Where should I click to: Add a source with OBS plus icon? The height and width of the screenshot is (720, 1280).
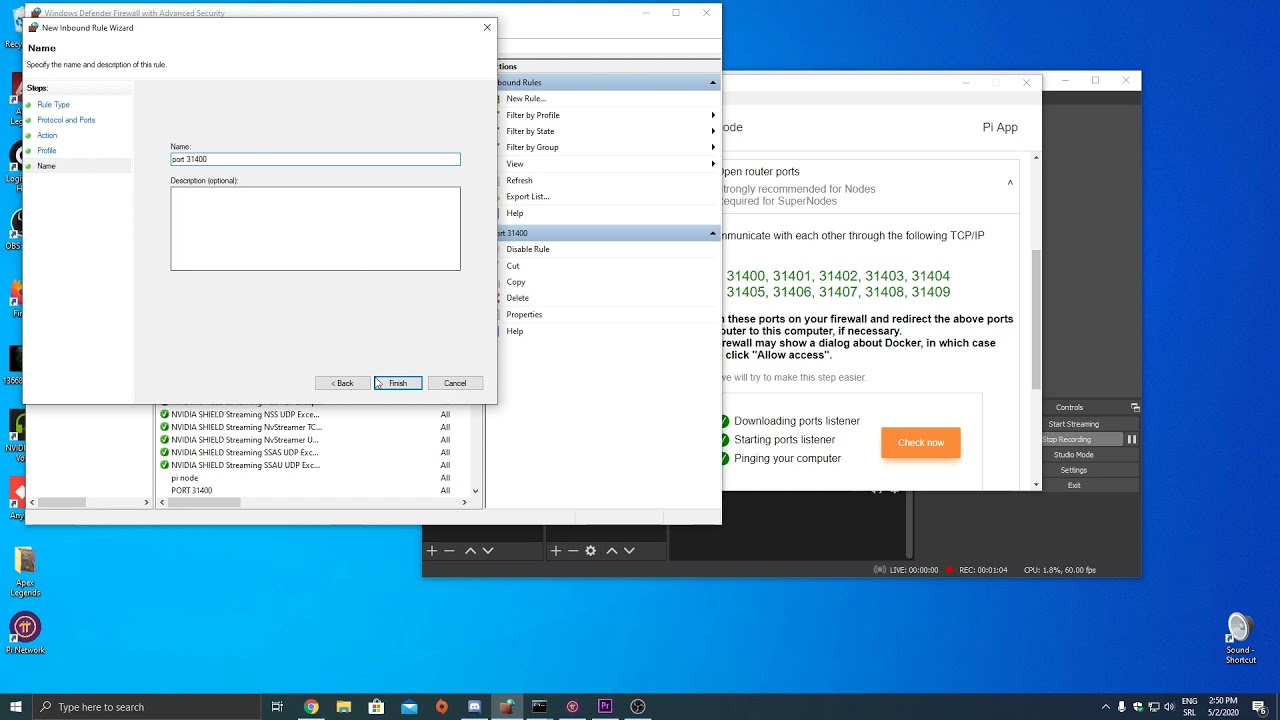pos(555,551)
